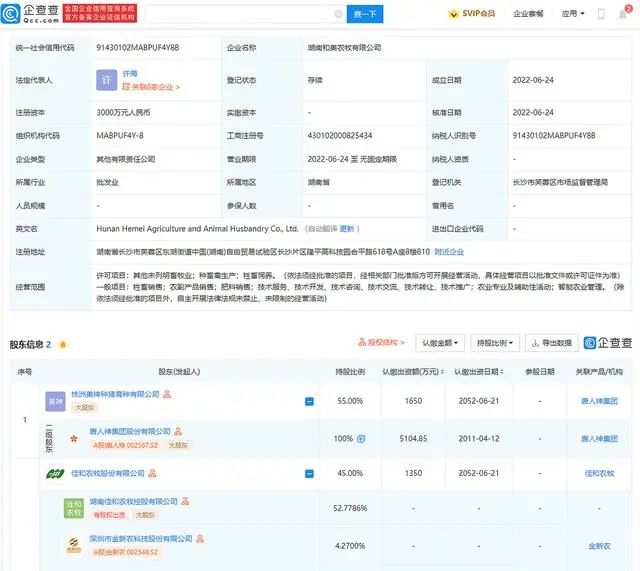
Task: Click the 有股权出质 tag
Action: 109,515
